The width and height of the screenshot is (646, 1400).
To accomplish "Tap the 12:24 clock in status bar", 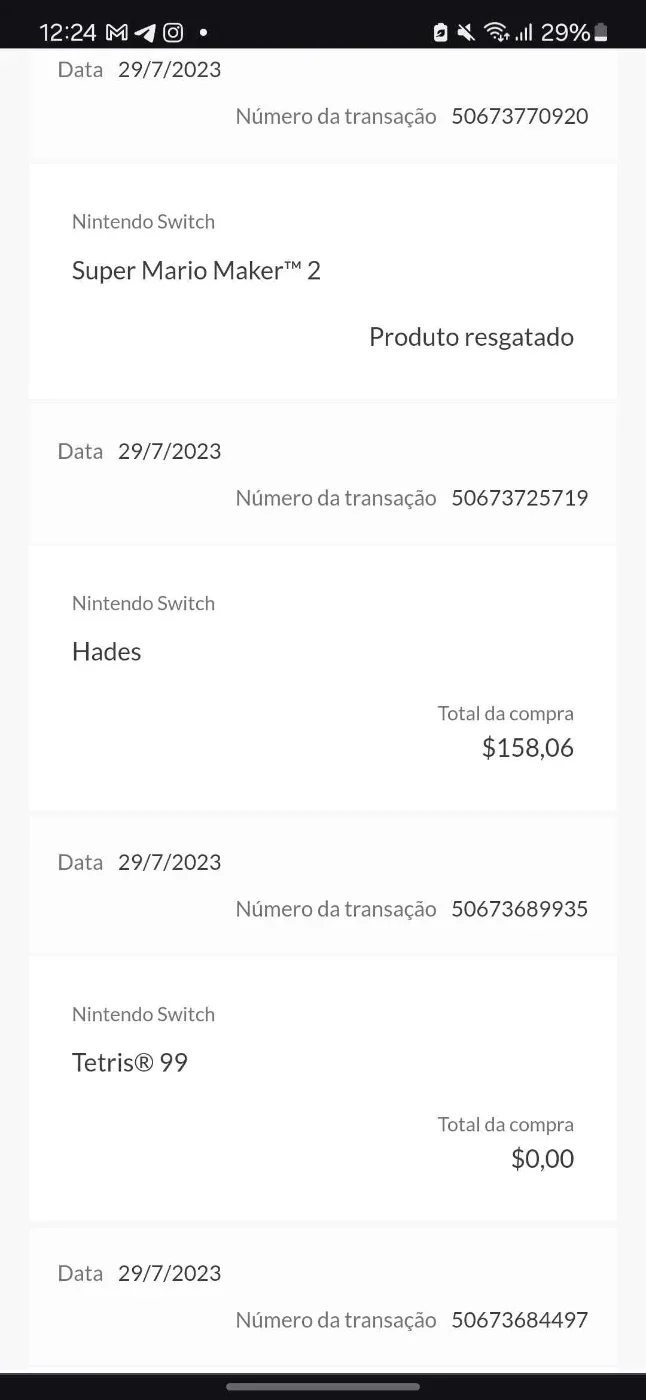I will (x=68, y=33).
